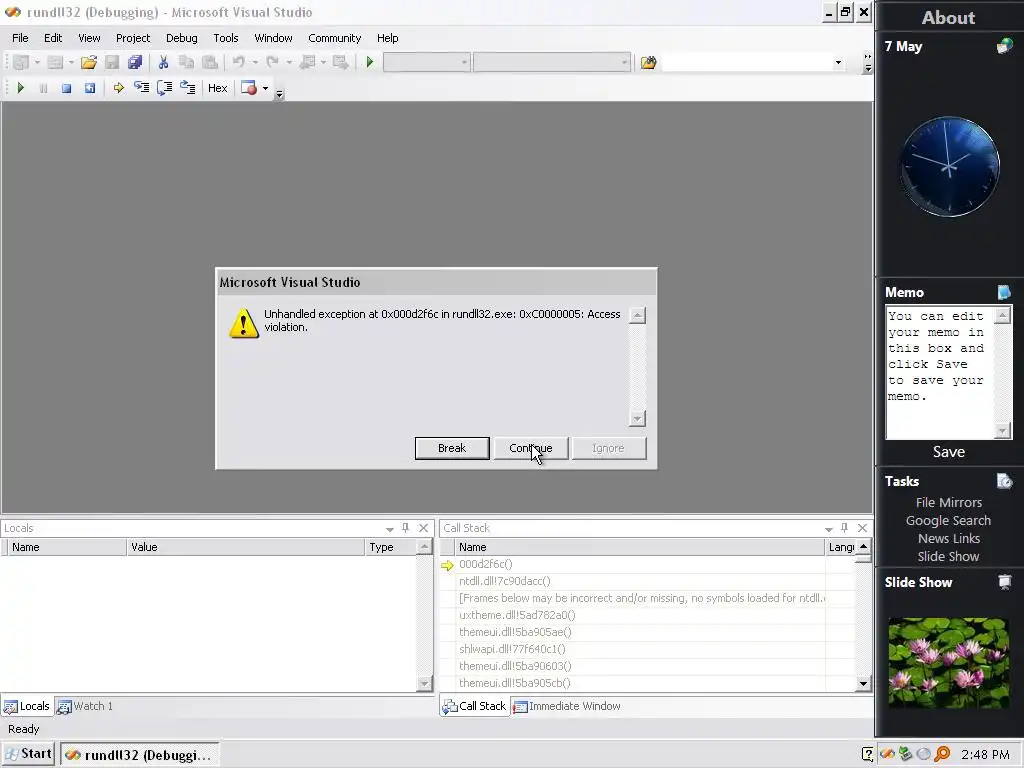This screenshot has height=768, width=1024.
Task: Click the Break button in dialog
Action: tap(452, 448)
